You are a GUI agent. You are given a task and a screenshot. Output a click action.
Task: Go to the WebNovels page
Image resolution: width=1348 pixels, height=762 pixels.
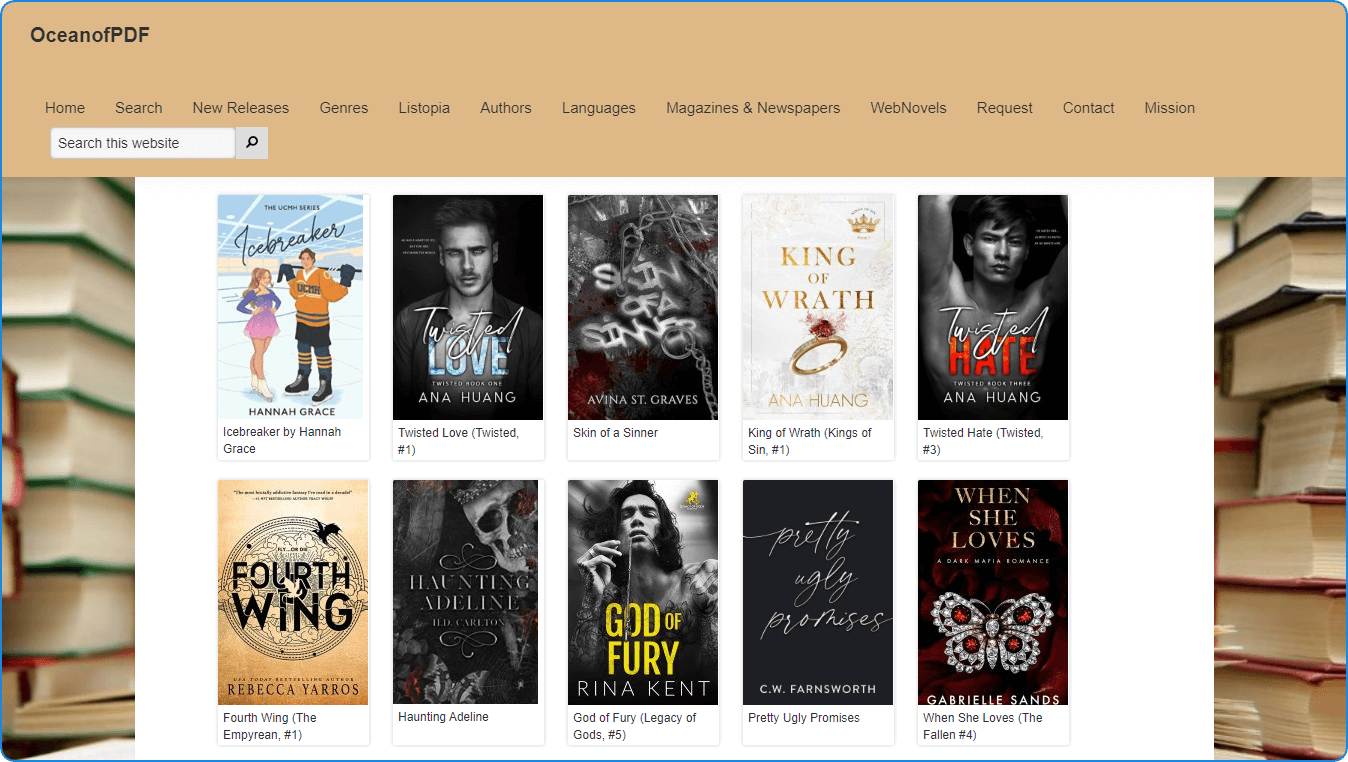[x=908, y=108]
